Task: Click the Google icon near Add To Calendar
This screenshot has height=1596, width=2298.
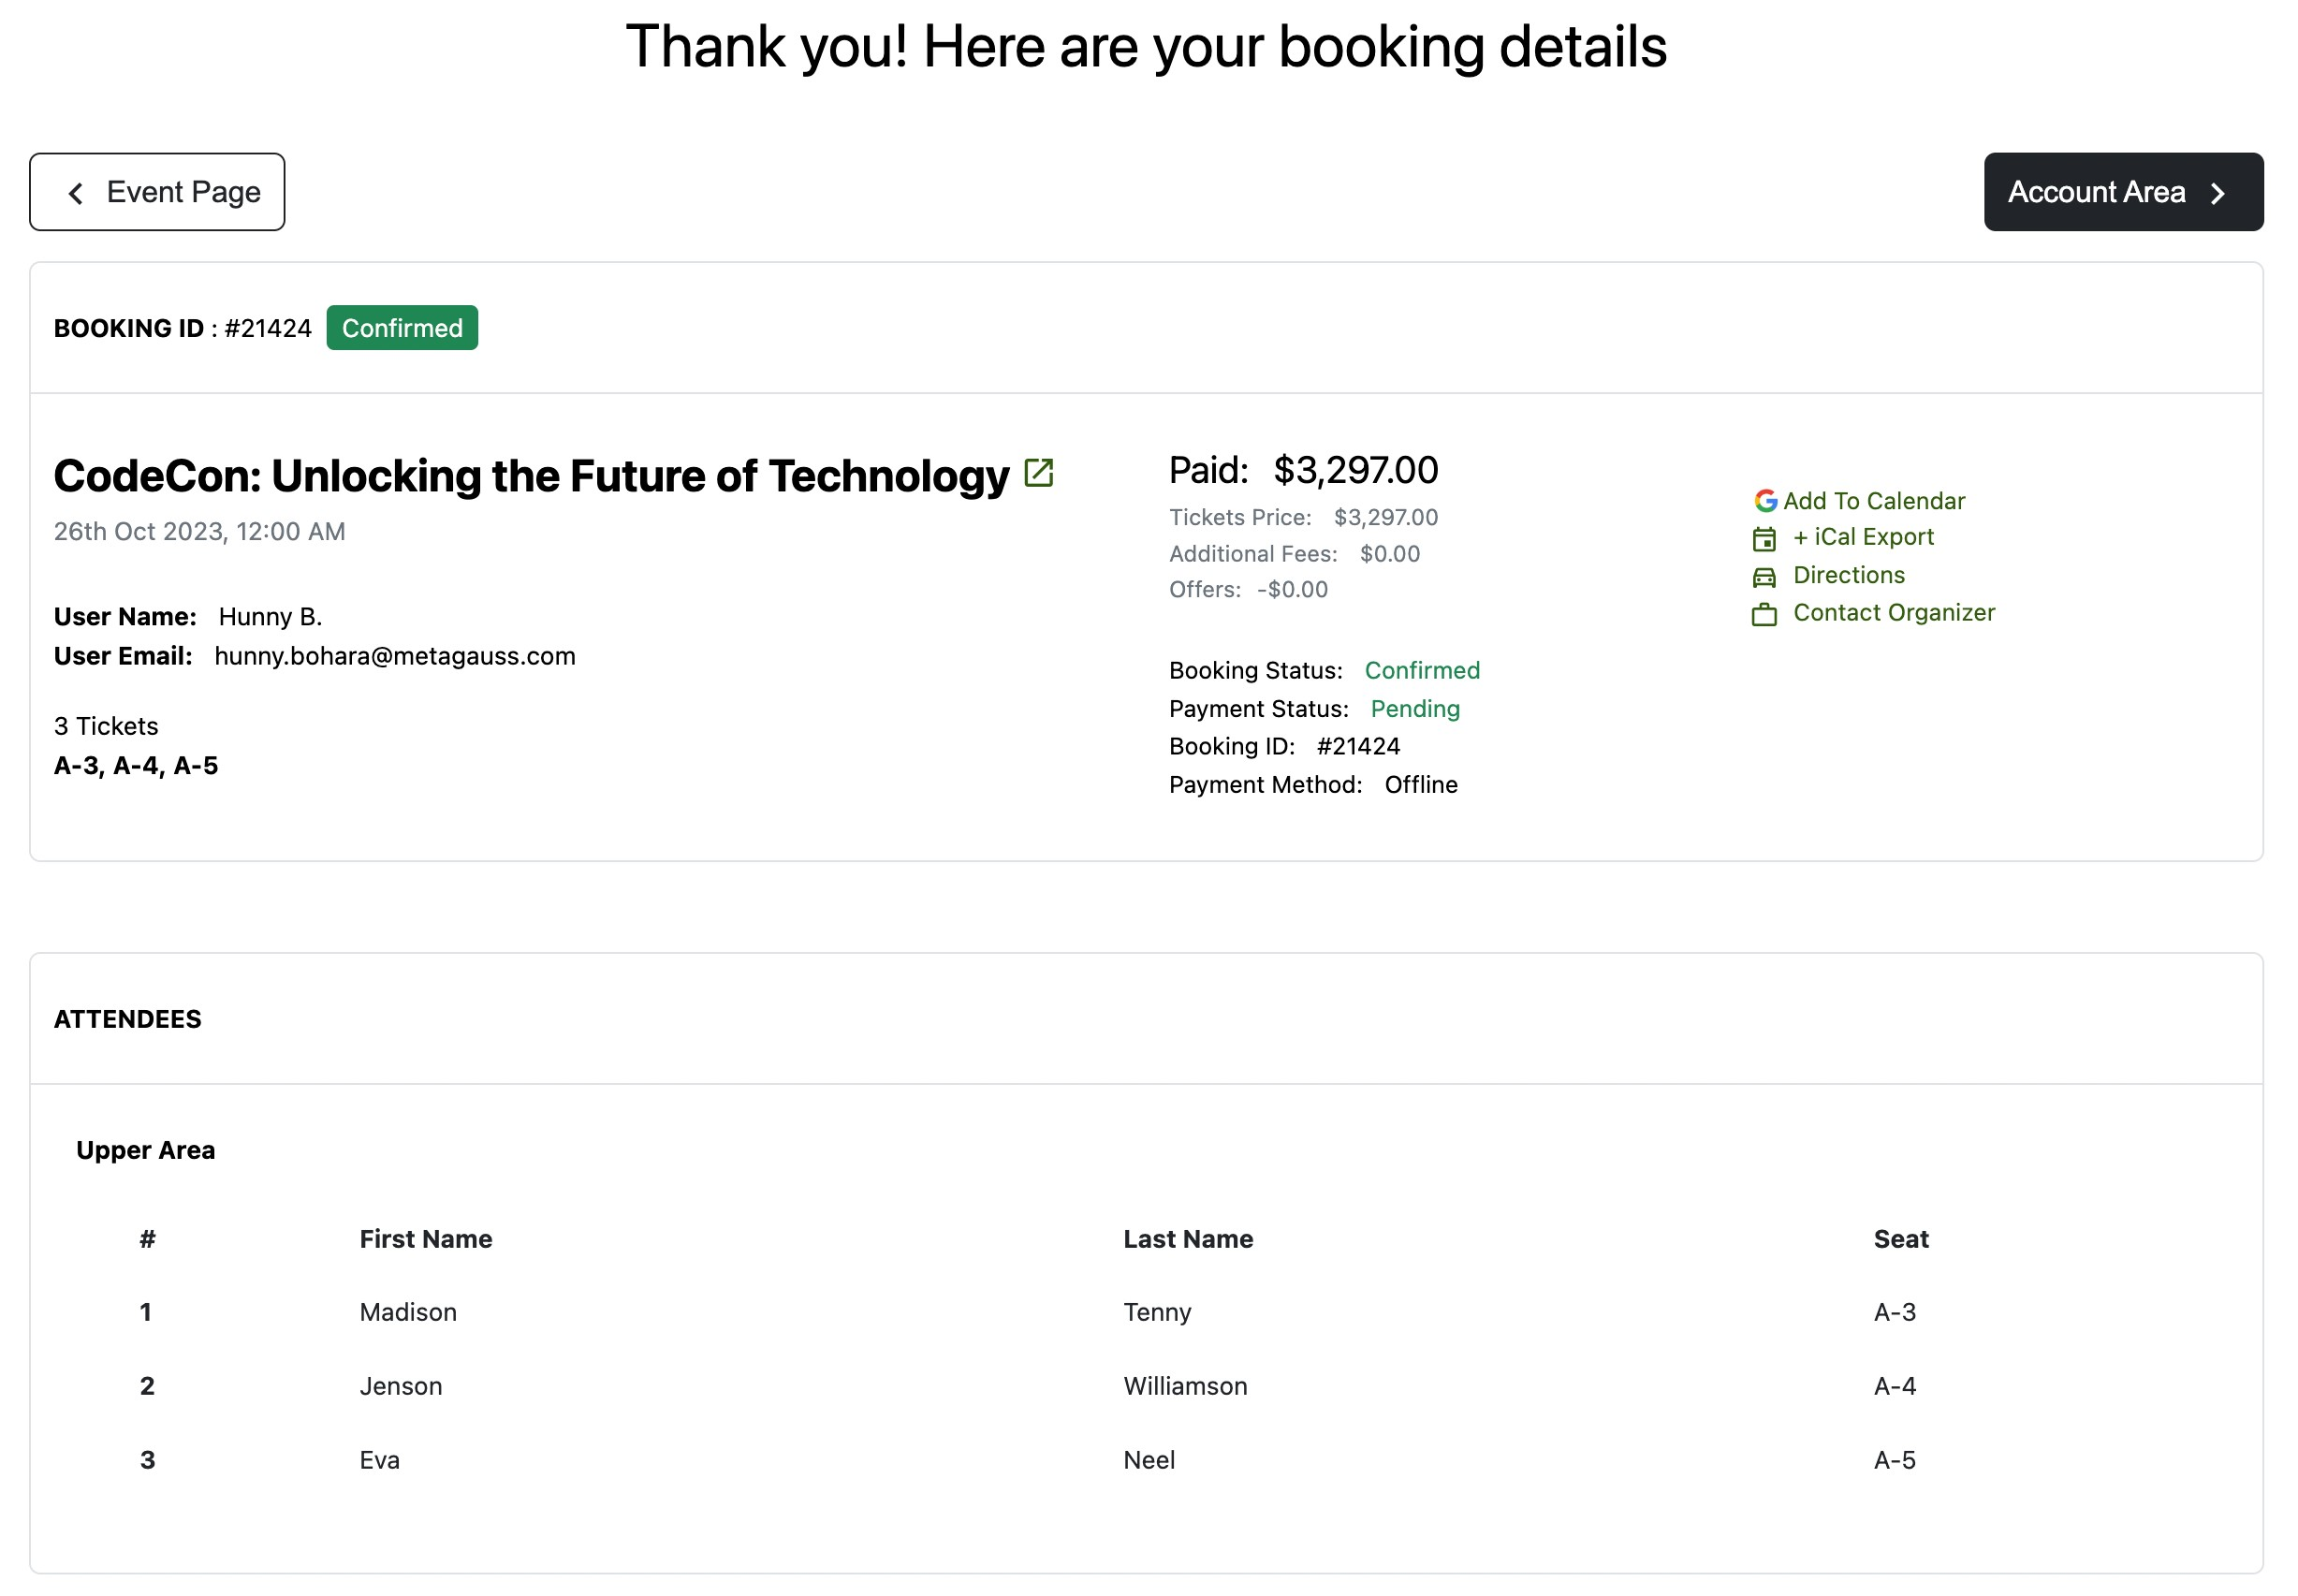Action: click(x=1765, y=501)
